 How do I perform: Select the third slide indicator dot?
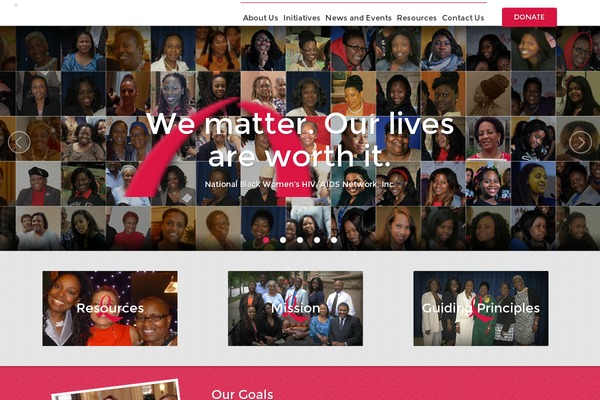click(300, 240)
